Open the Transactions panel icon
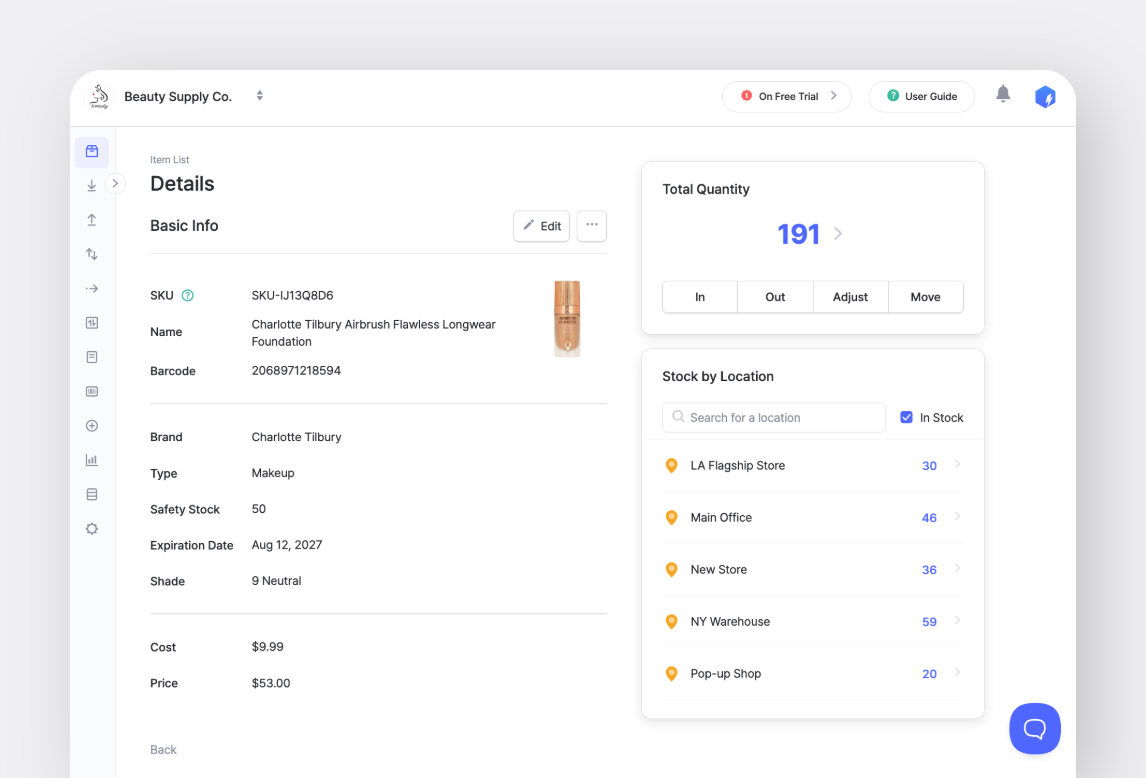This screenshot has height=778, width=1146. [91, 322]
